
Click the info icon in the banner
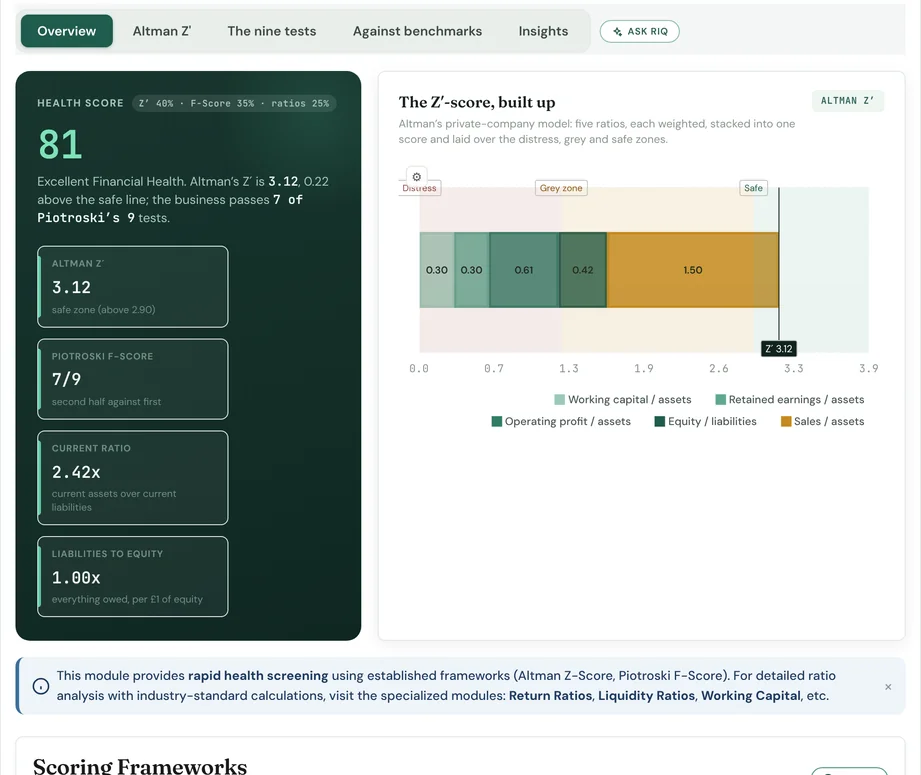click(41, 686)
